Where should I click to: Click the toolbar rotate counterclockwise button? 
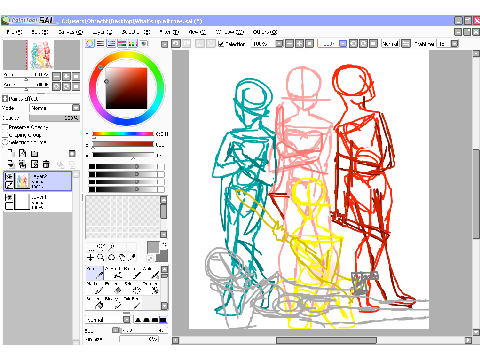(354, 44)
